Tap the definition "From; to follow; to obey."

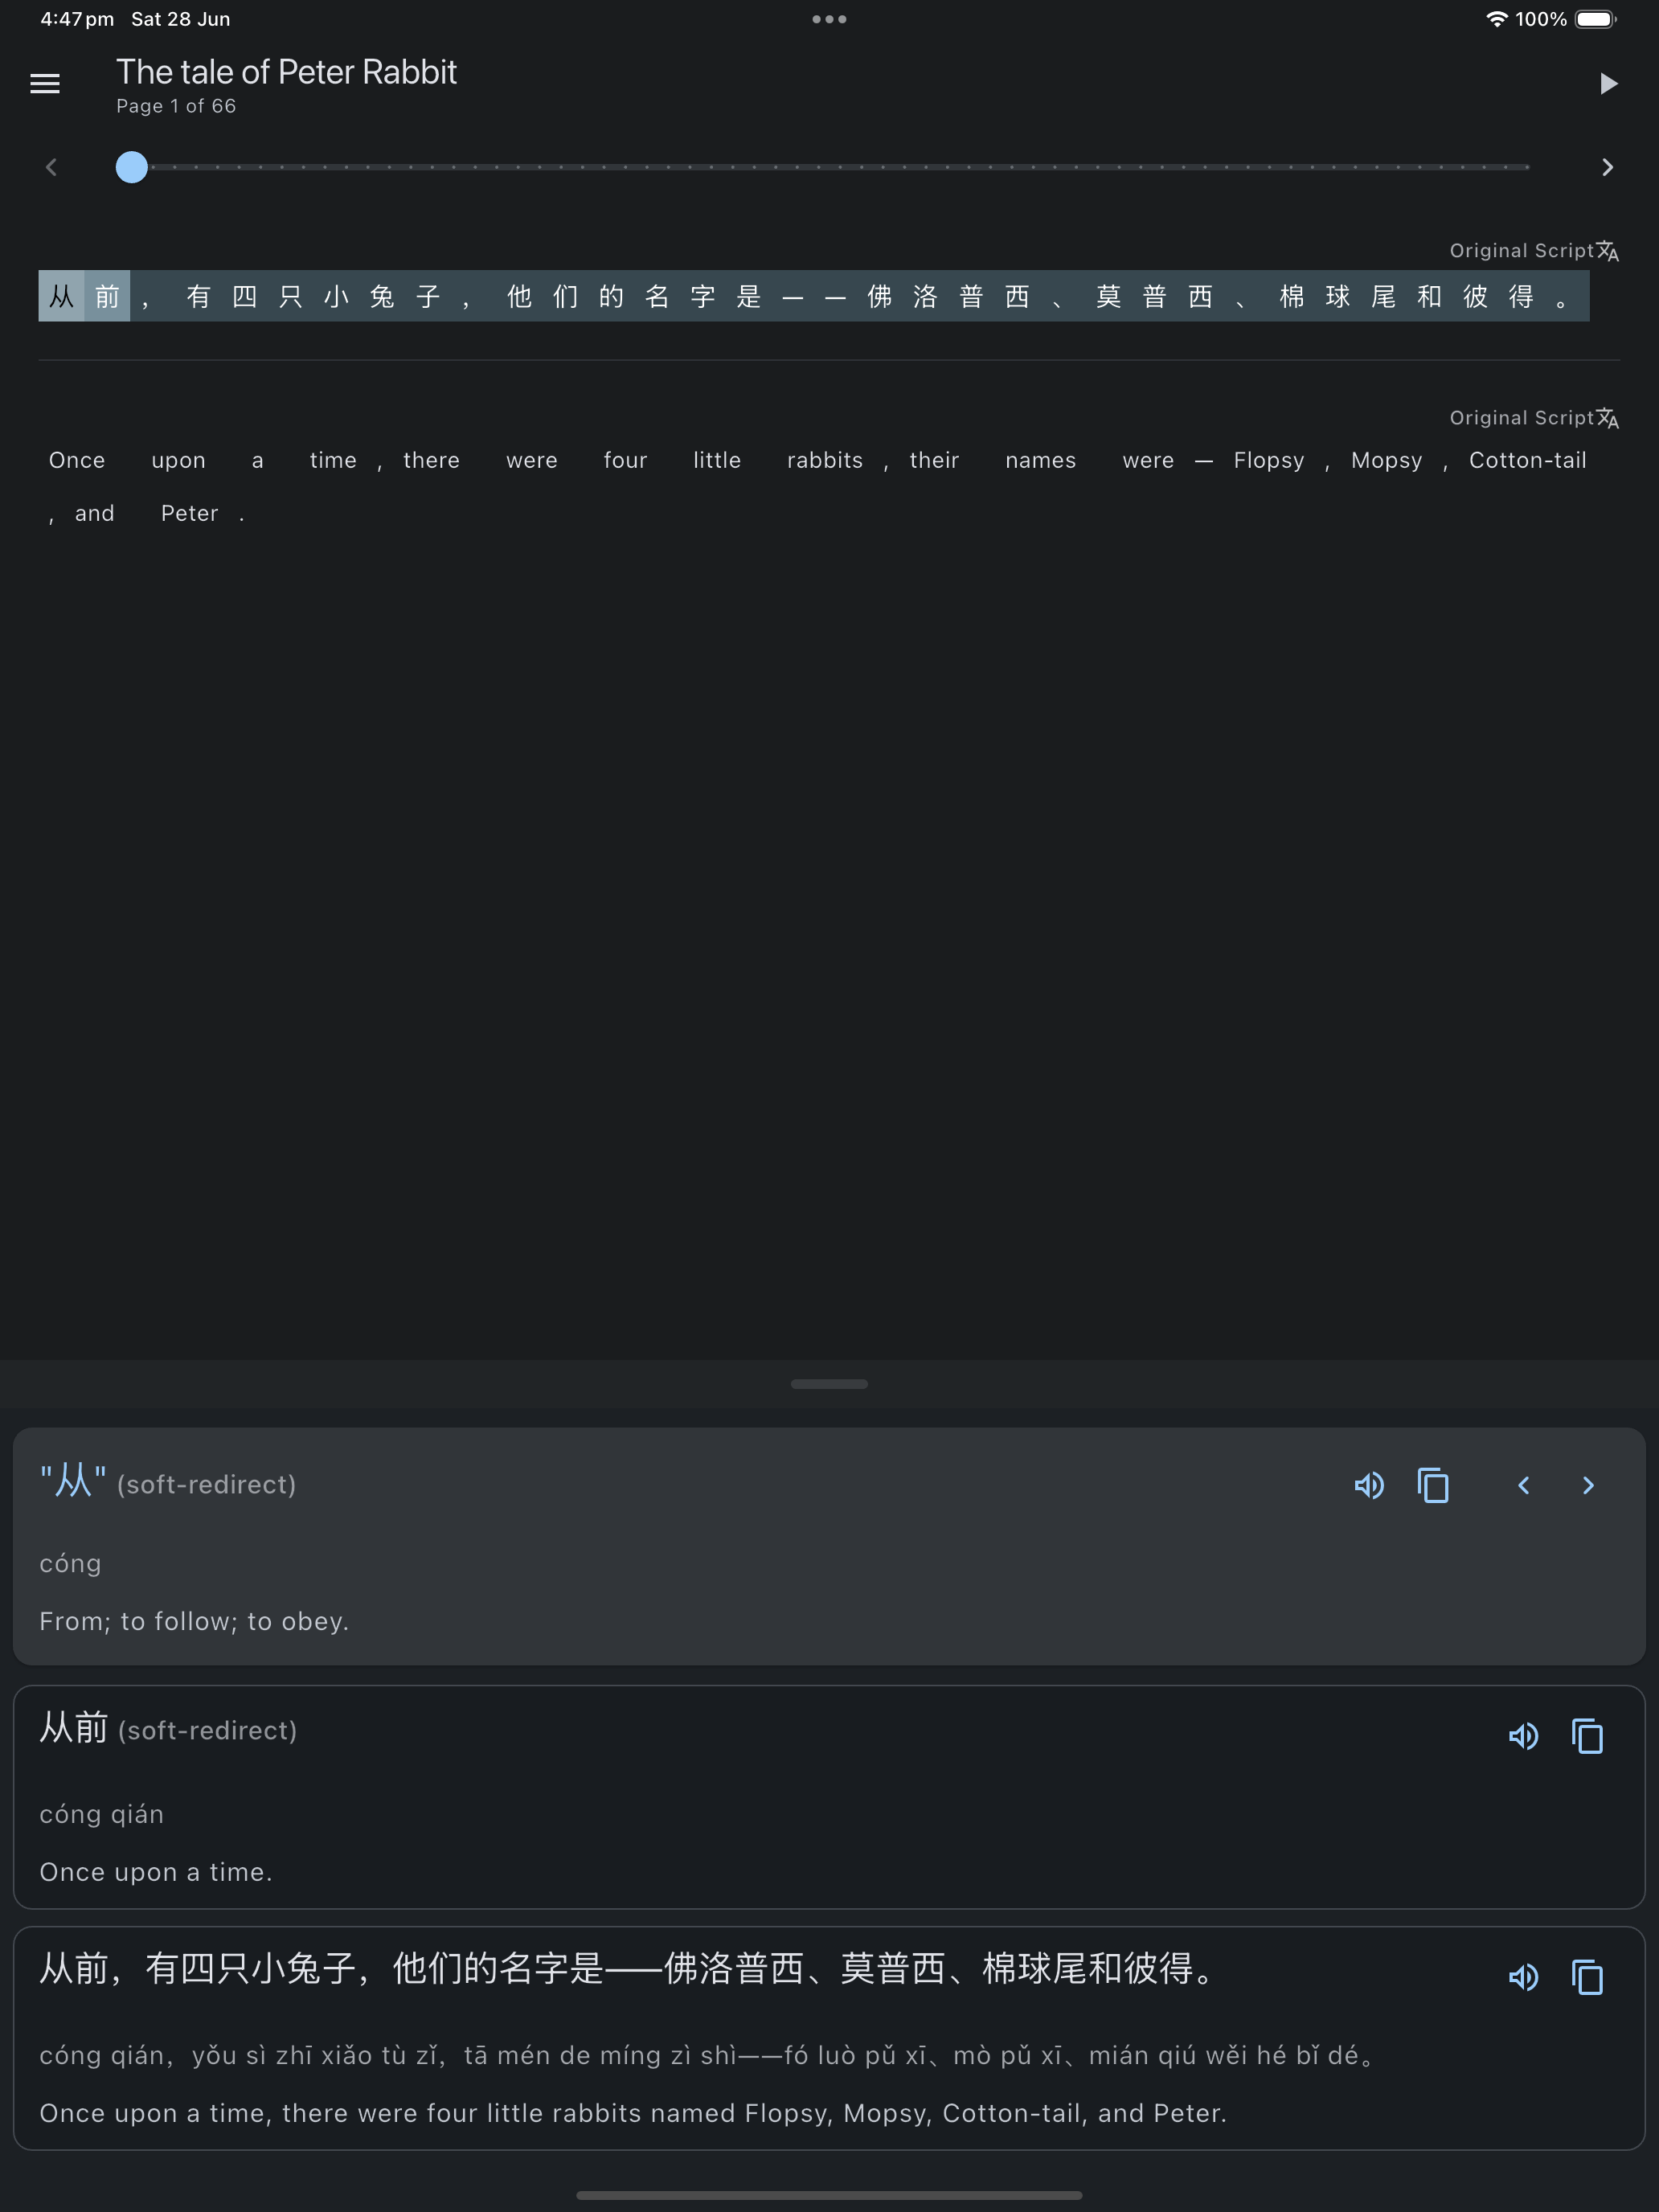point(194,1621)
